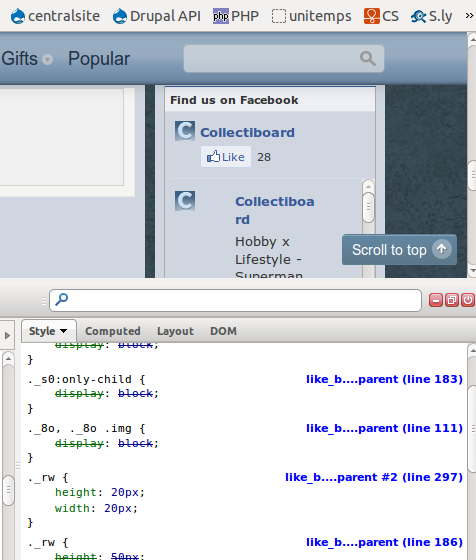The width and height of the screenshot is (476, 560).
Task: Open the unitemps bookmark
Action: [311, 16]
